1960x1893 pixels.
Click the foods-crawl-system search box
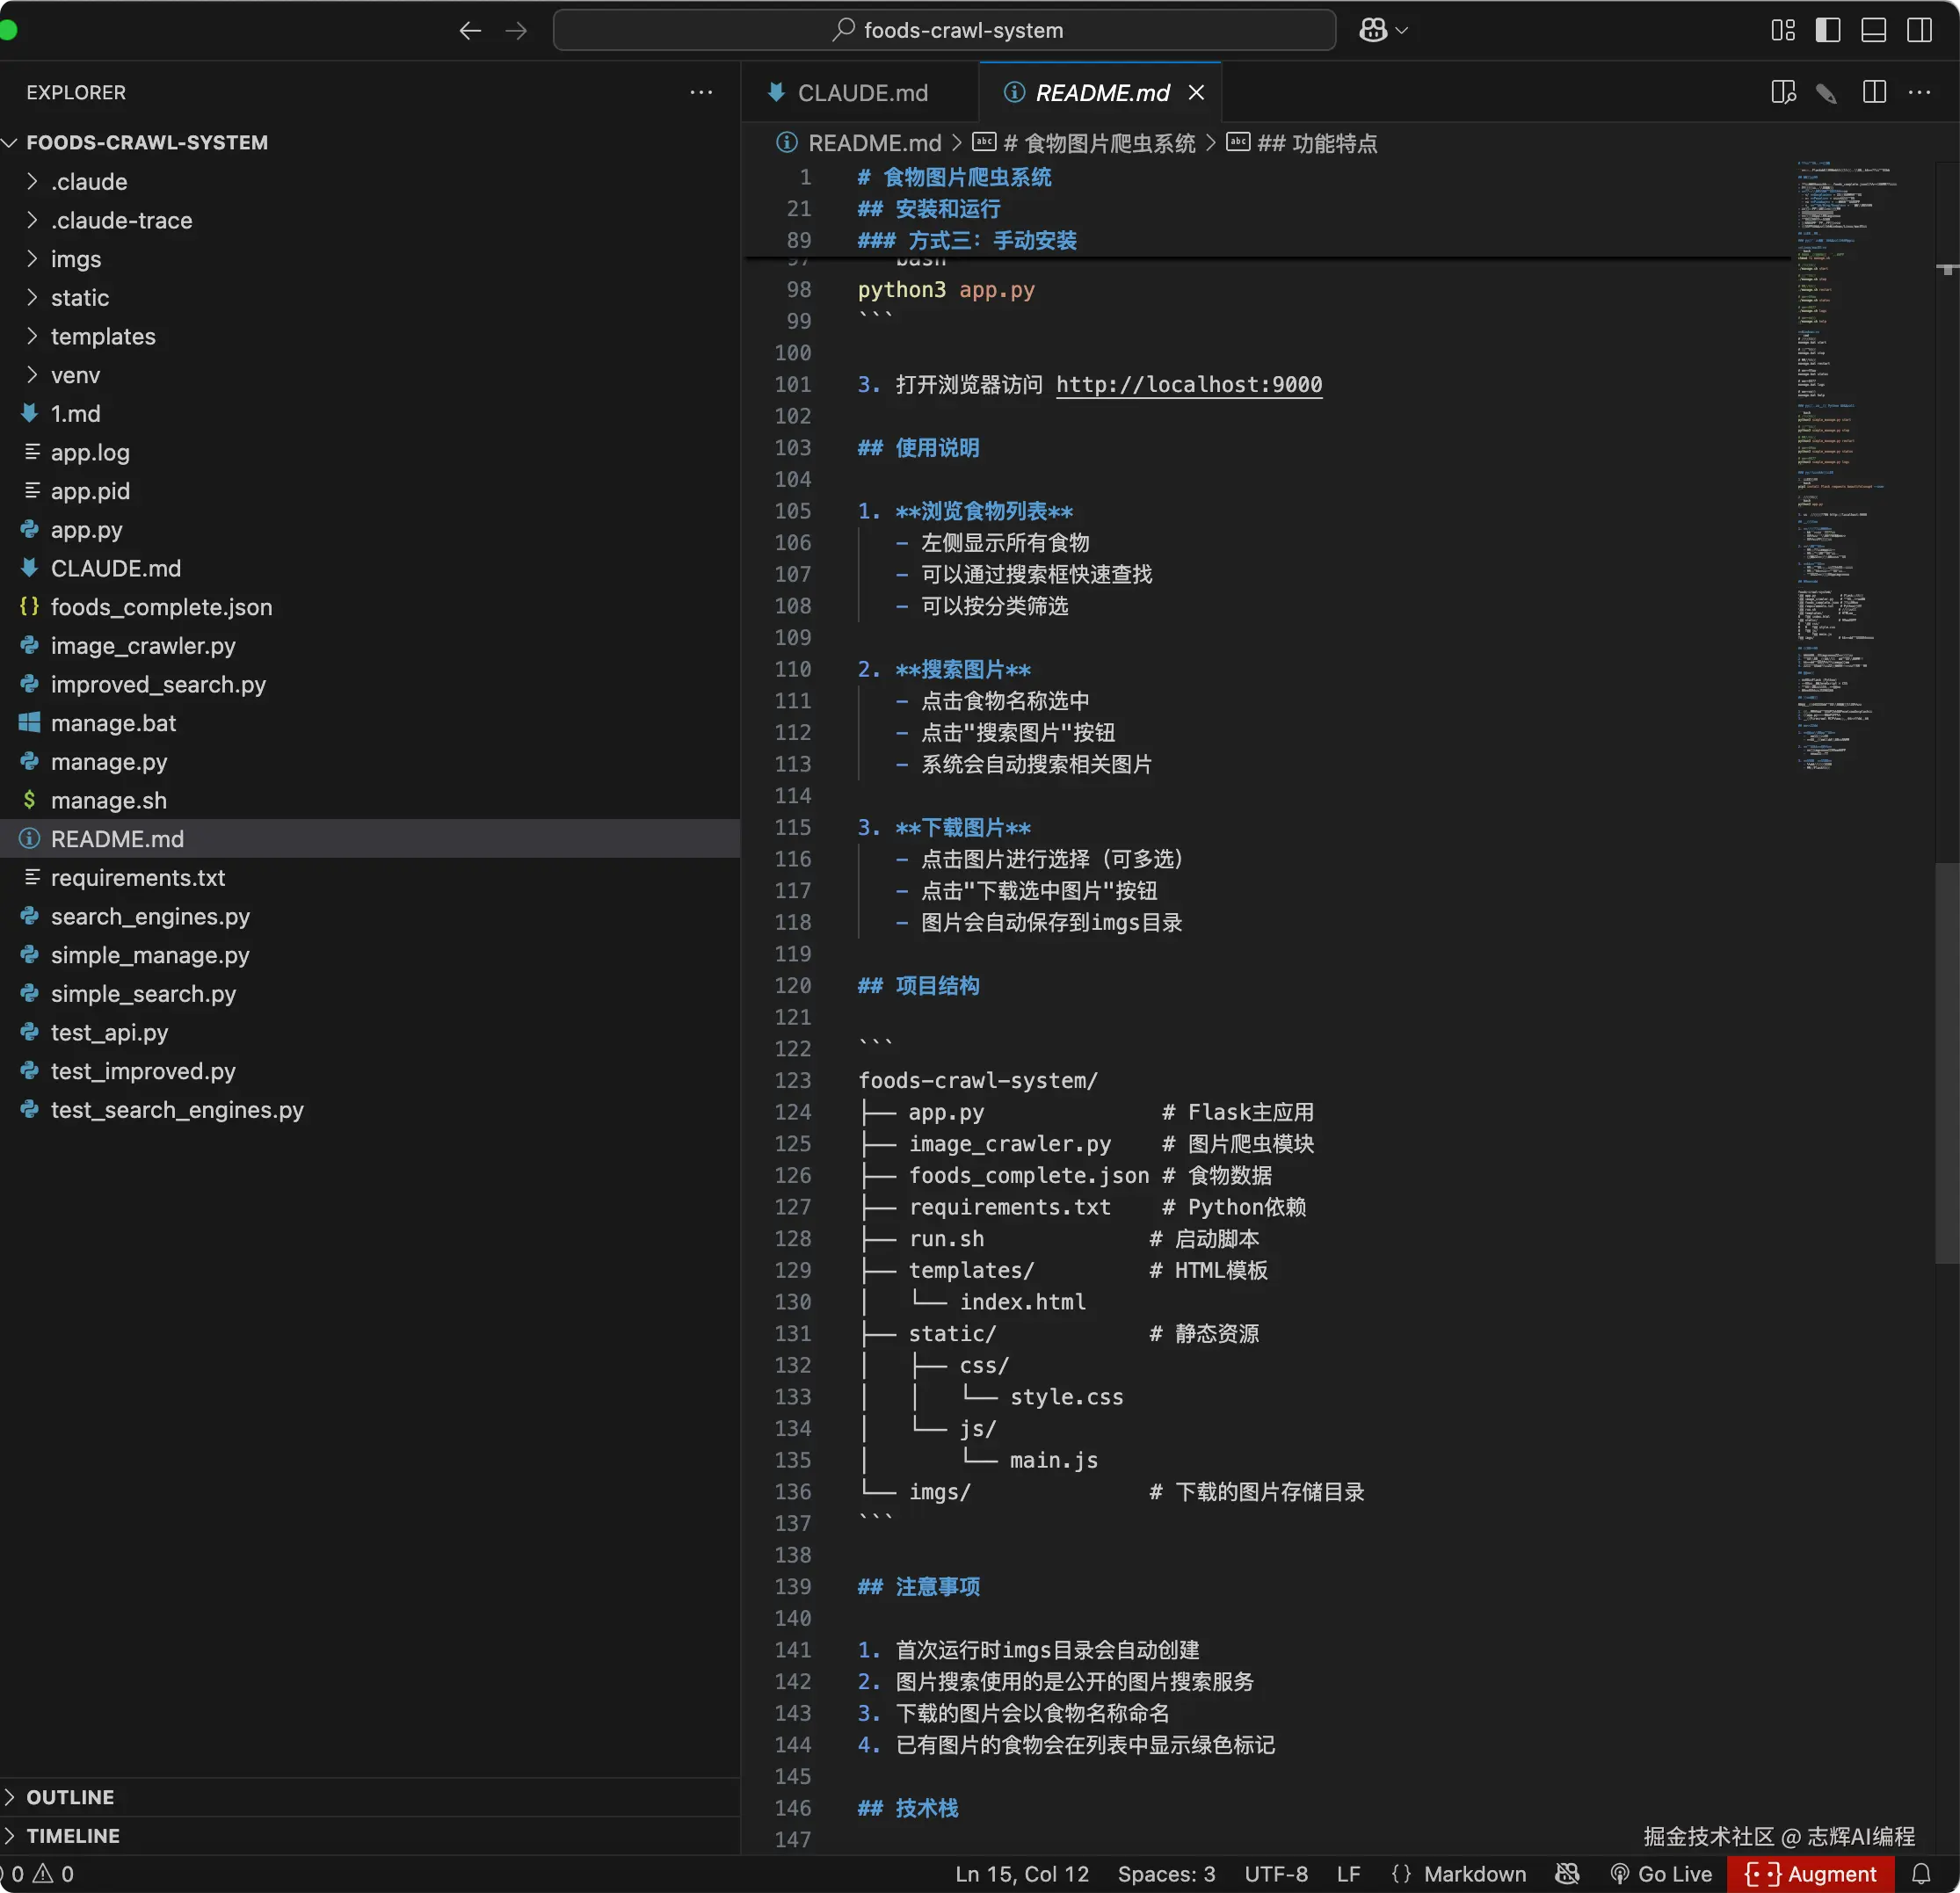[x=944, y=30]
